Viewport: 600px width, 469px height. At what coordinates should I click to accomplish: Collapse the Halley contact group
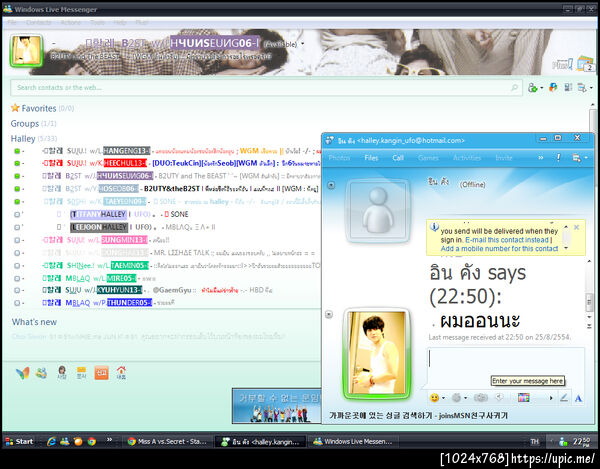[x=34, y=138]
